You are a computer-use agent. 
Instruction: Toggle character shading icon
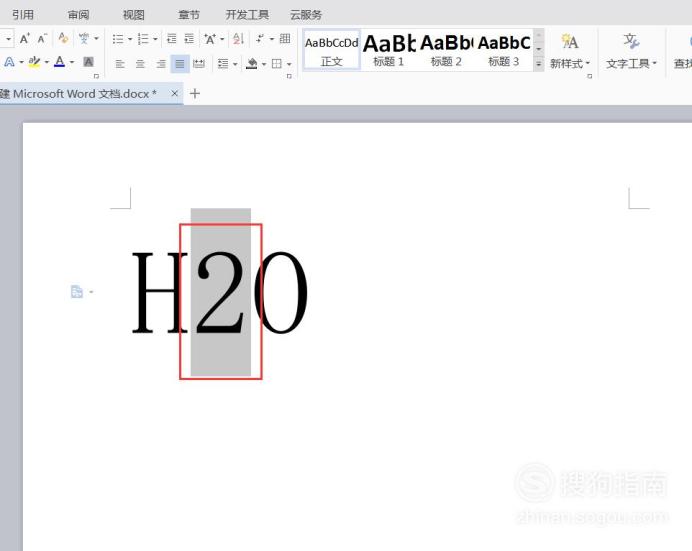tap(88, 62)
